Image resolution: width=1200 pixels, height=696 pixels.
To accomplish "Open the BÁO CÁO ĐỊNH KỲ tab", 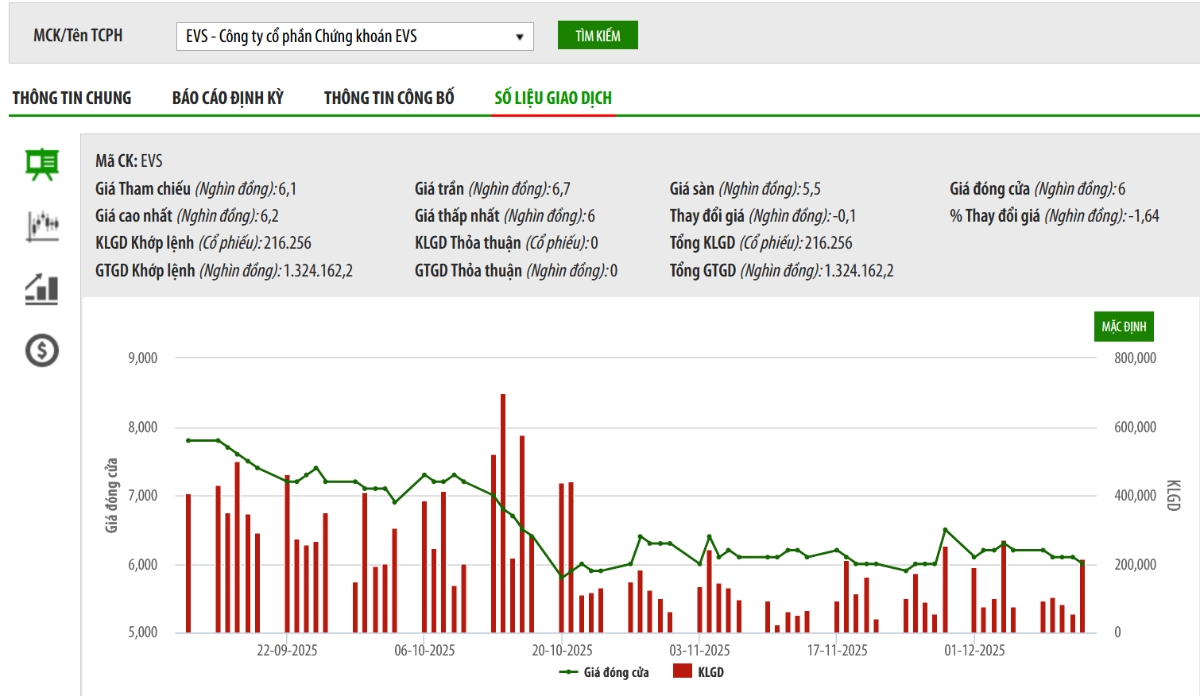I will [228, 98].
